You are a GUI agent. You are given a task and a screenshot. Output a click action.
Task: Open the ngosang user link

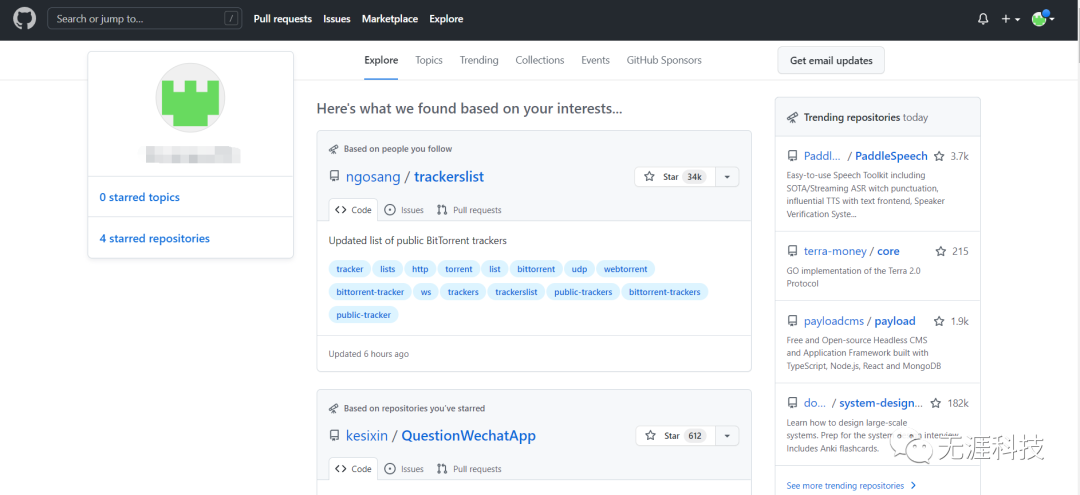(373, 177)
